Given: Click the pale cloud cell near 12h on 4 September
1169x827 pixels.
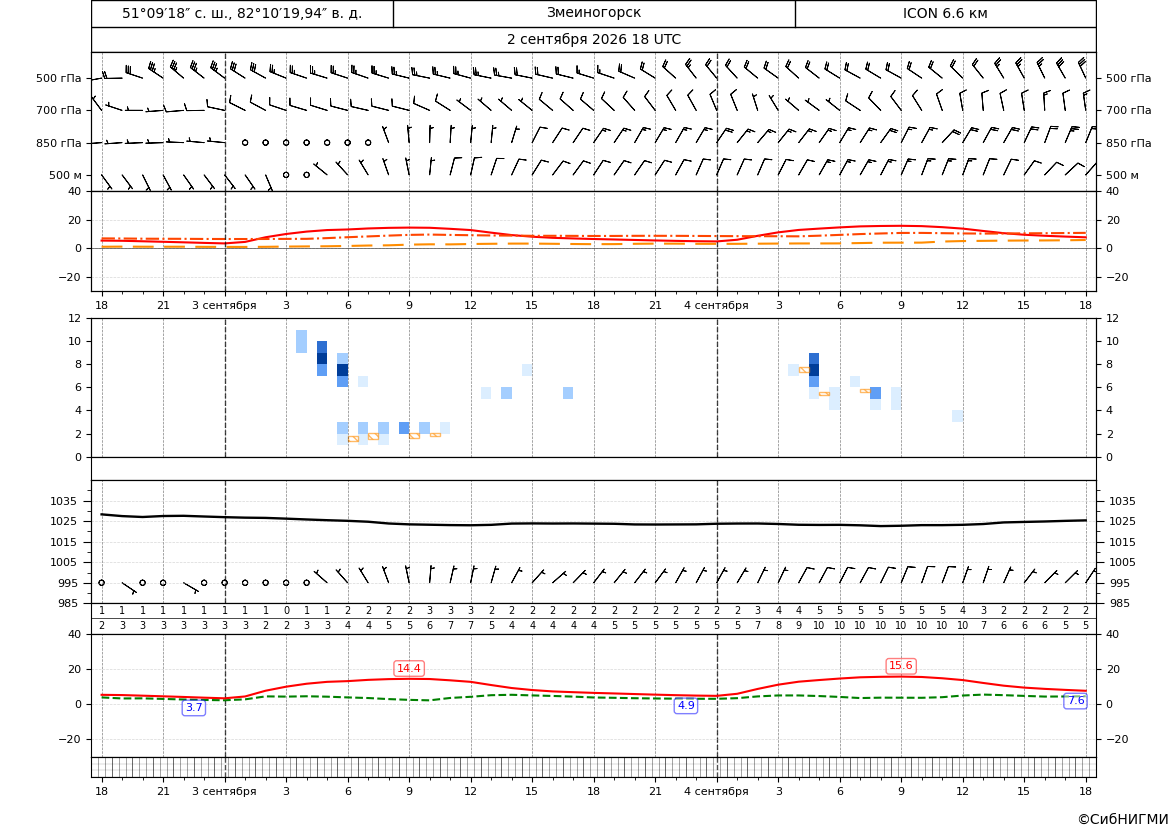Looking at the screenshot, I should [957, 416].
